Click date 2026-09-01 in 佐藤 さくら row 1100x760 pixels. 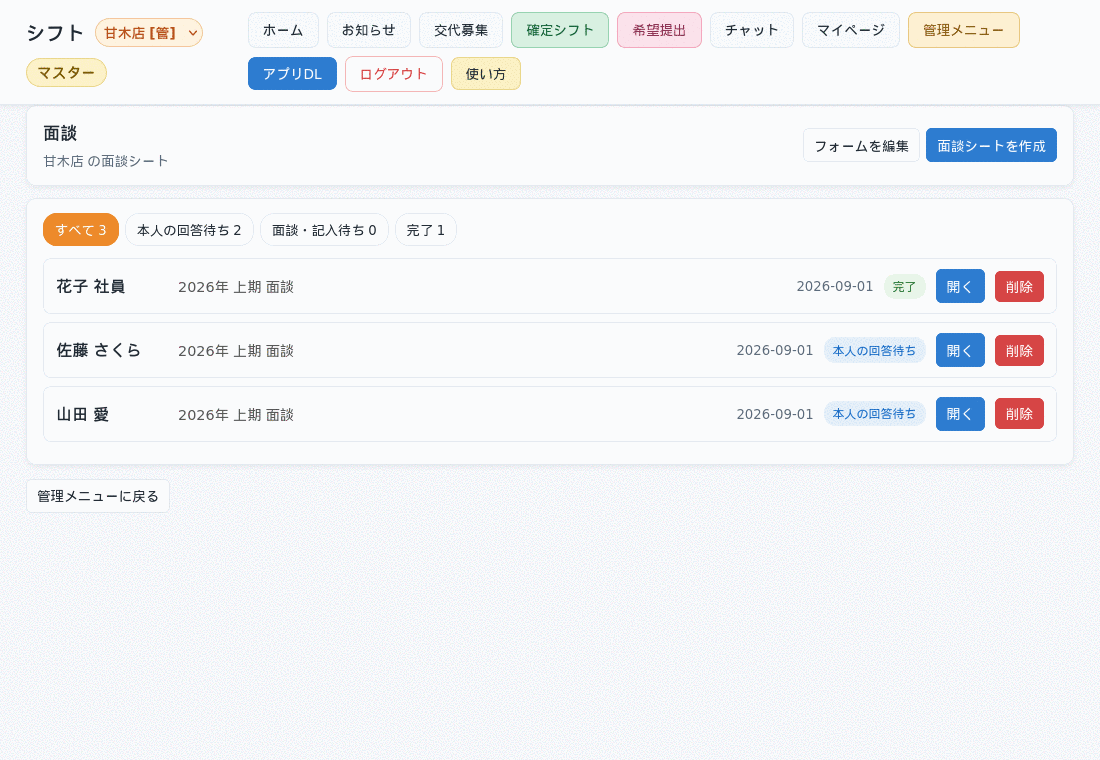pyautogui.click(x=774, y=350)
